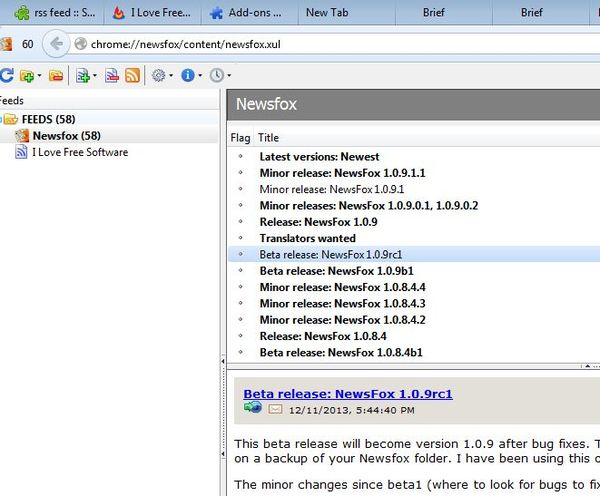Screen dimensions: 600x496
Task: Click the add new feed icon
Action: (x=84, y=75)
